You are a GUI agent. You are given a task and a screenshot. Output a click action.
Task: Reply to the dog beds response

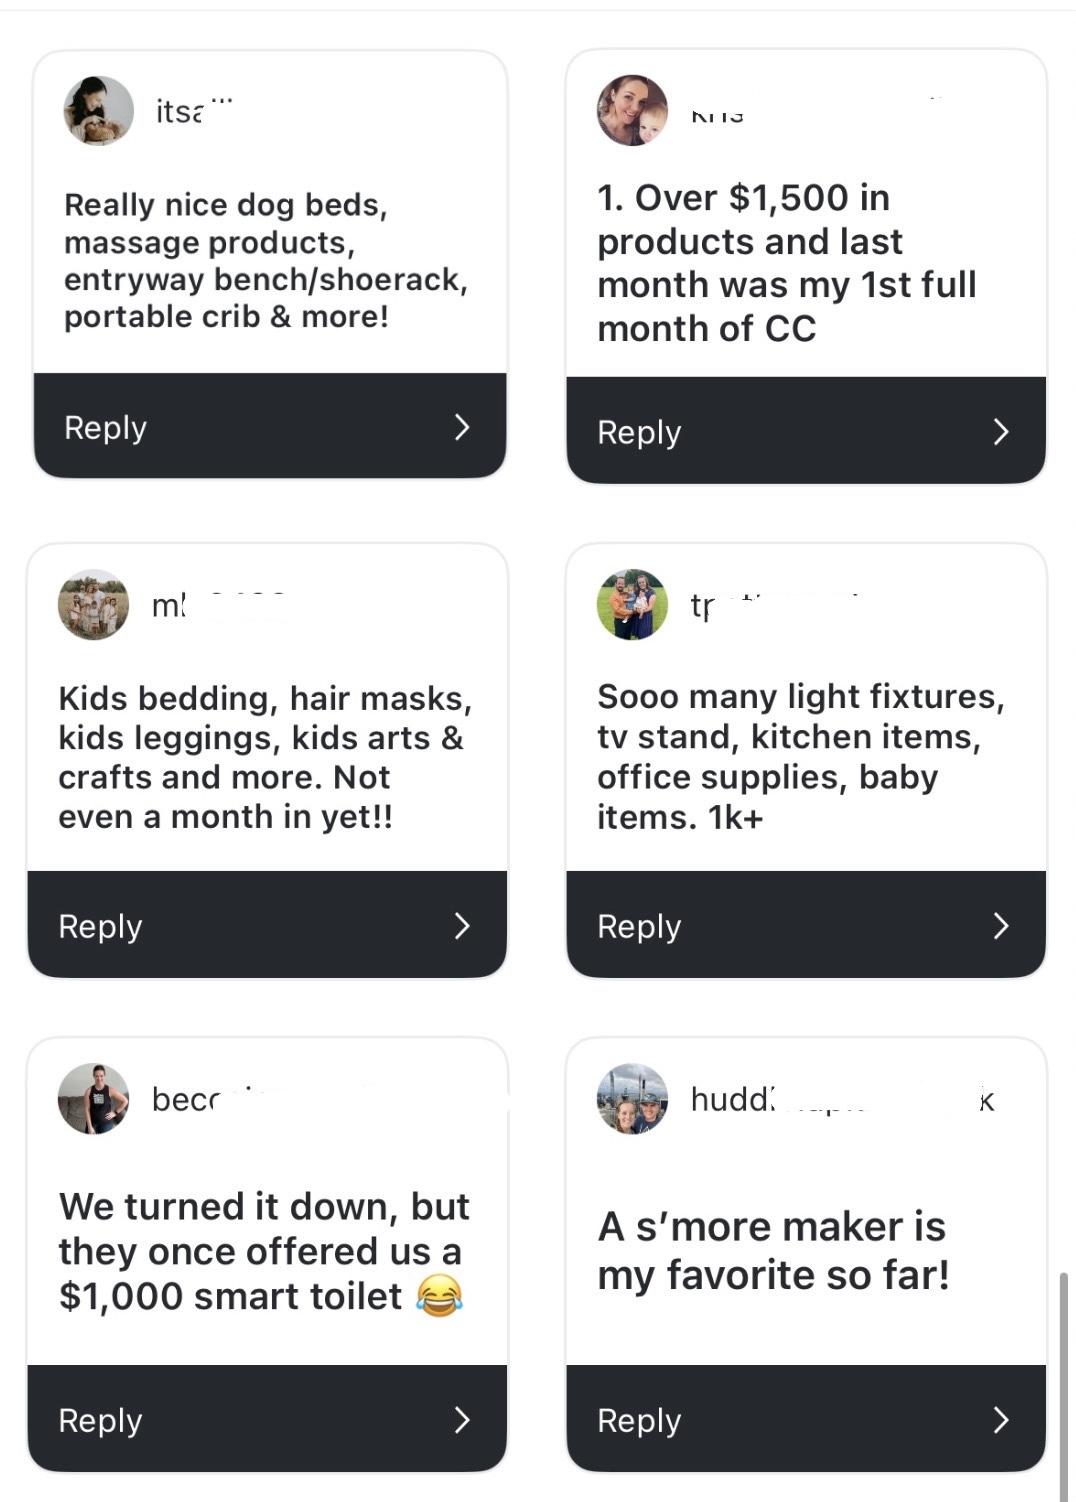point(106,427)
